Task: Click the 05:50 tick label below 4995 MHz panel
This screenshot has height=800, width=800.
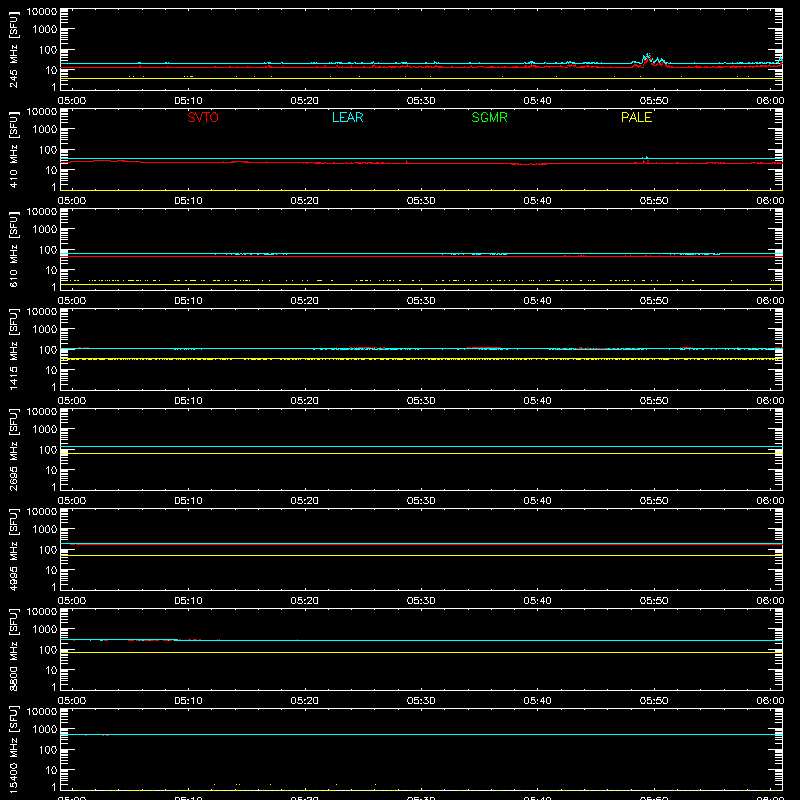Action: point(654,601)
